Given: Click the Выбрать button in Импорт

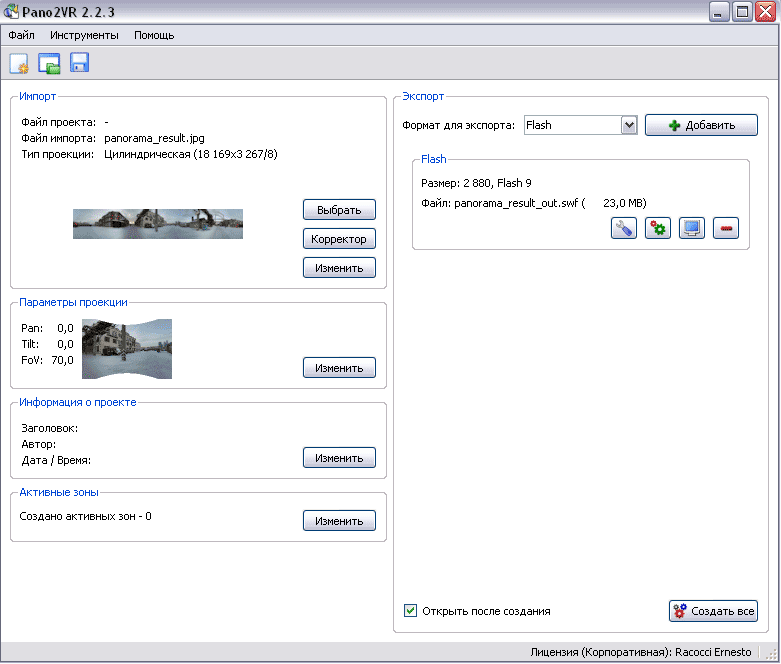Looking at the screenshot, I should [x=339, y=210].
